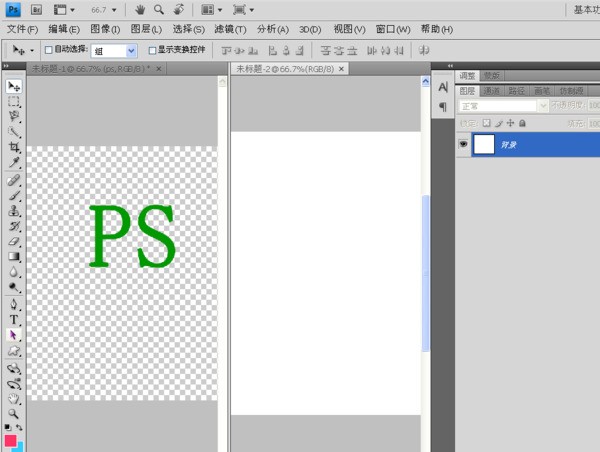Hide the Background layer eye icon
Image resolution: width=600 pixels, height=452 pixels.
click(x=463, y=144)
